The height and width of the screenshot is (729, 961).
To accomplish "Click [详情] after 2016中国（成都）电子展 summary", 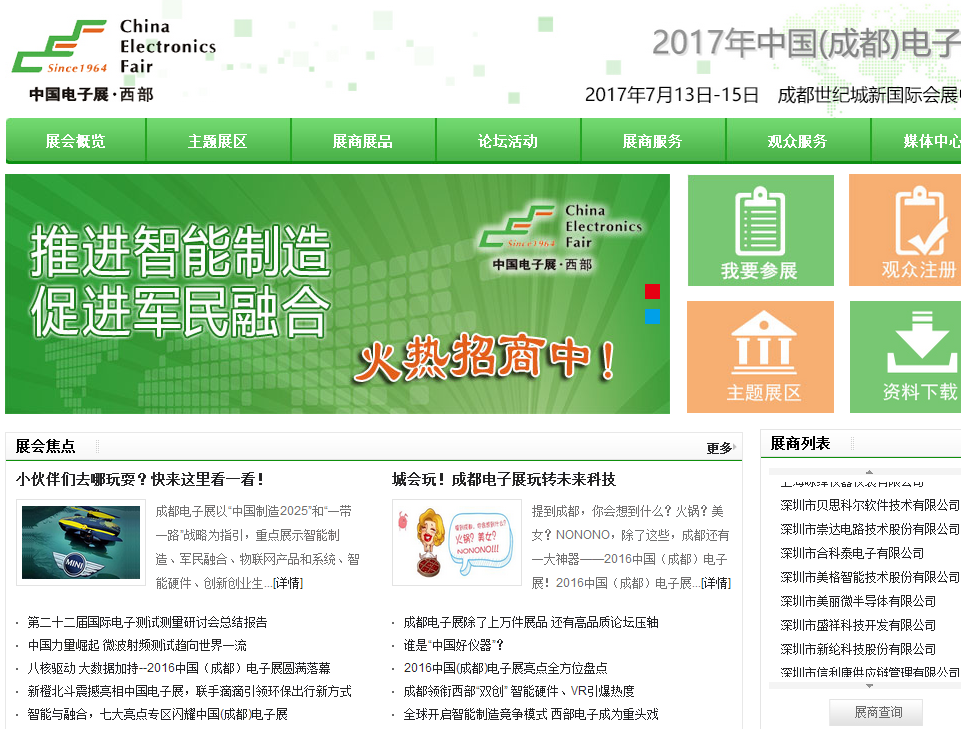I will 716,583.
